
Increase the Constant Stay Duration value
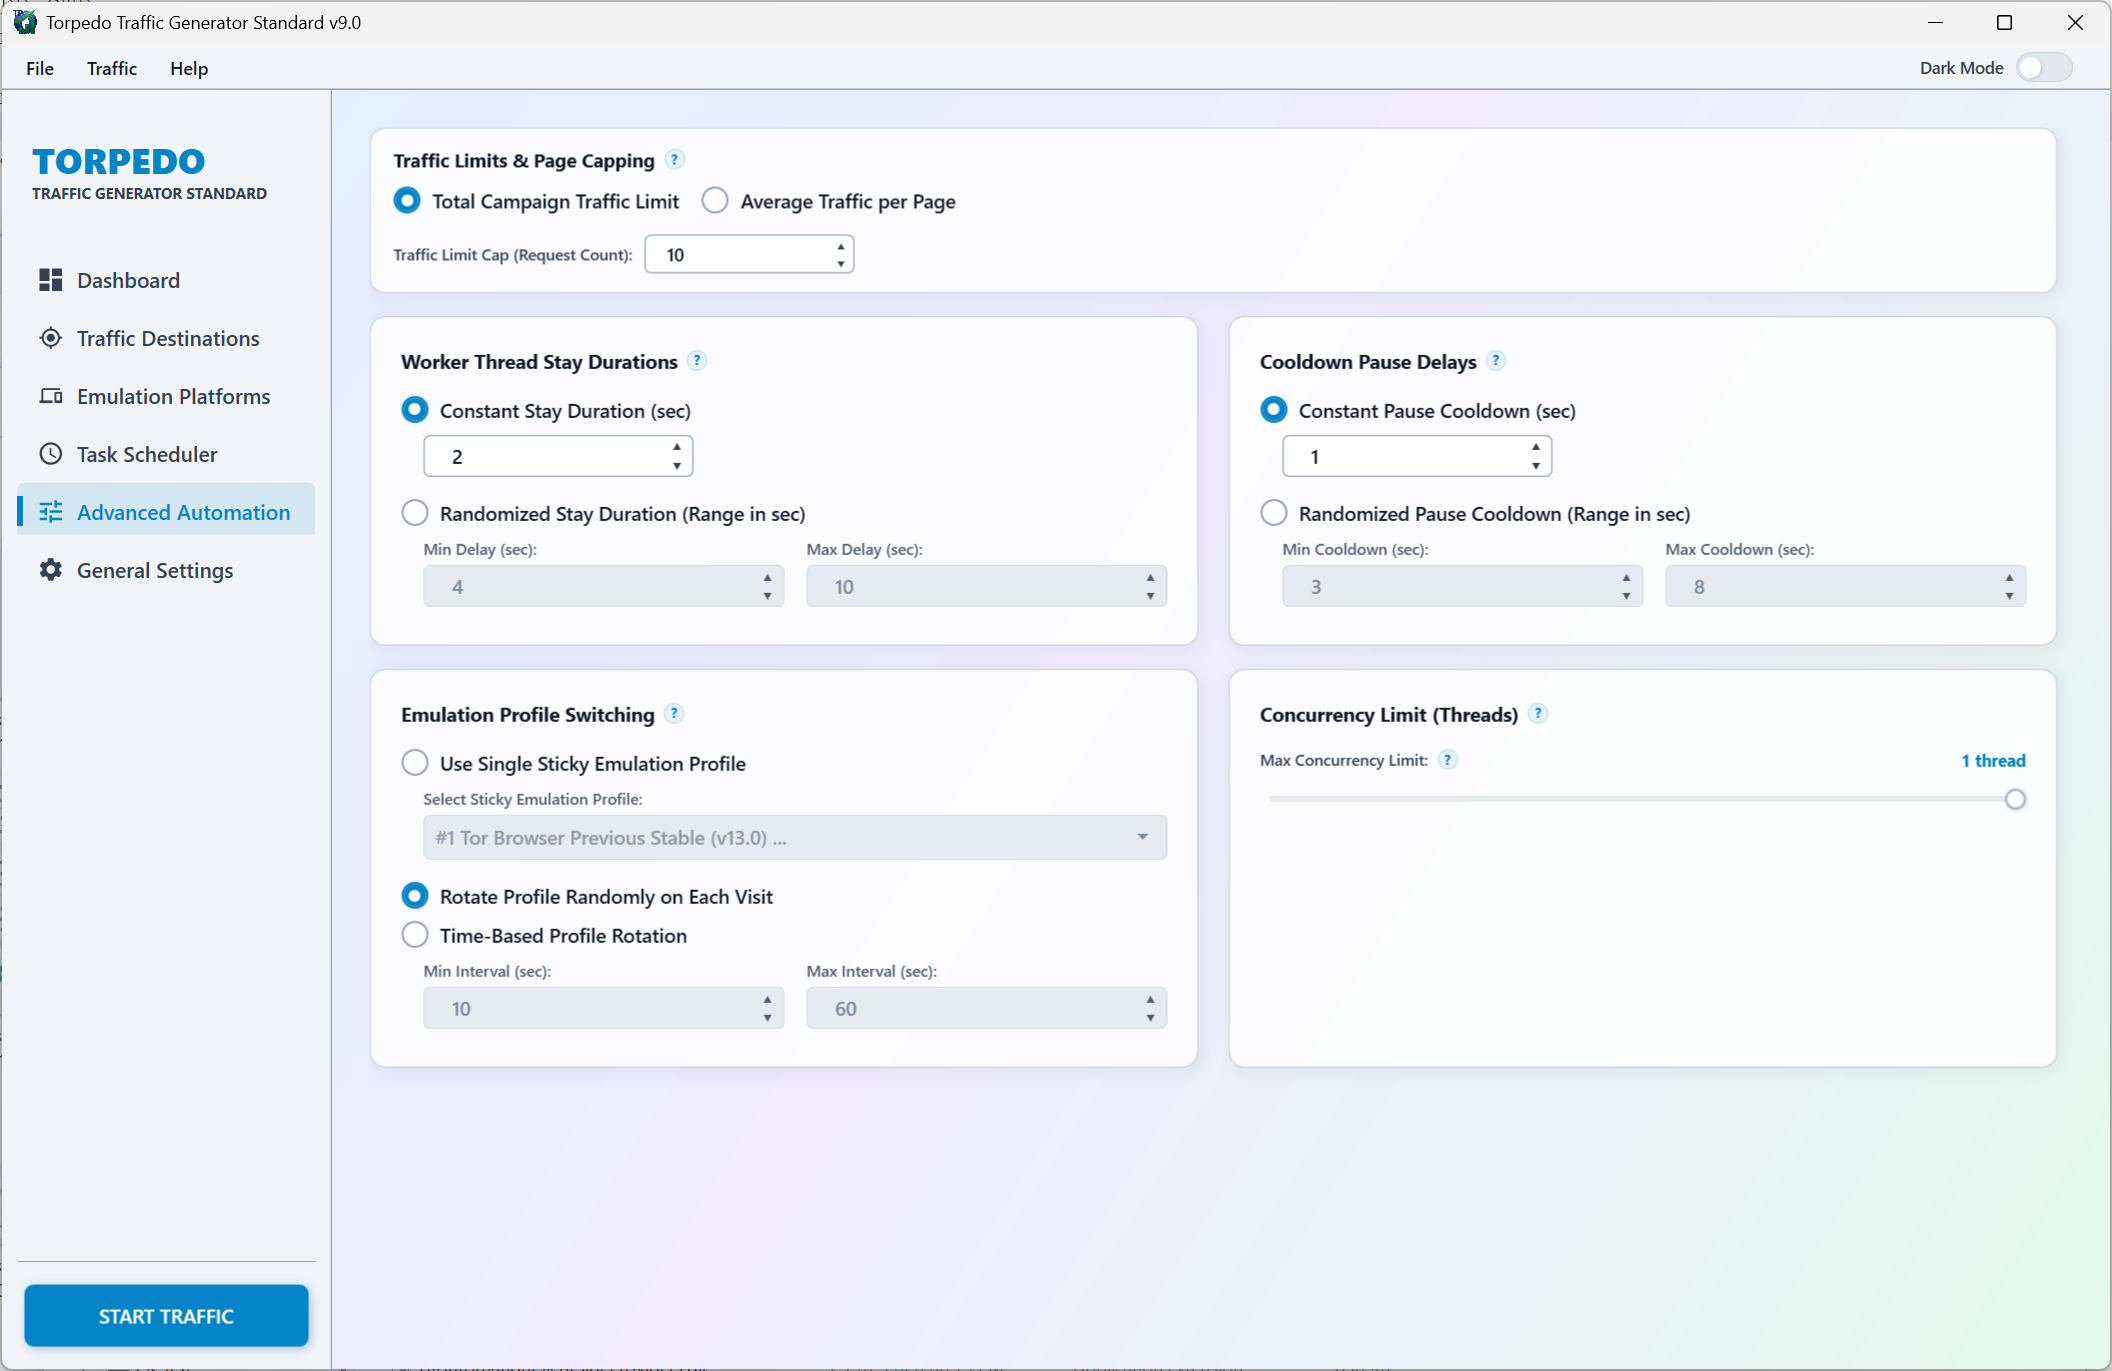click(677, 447)
